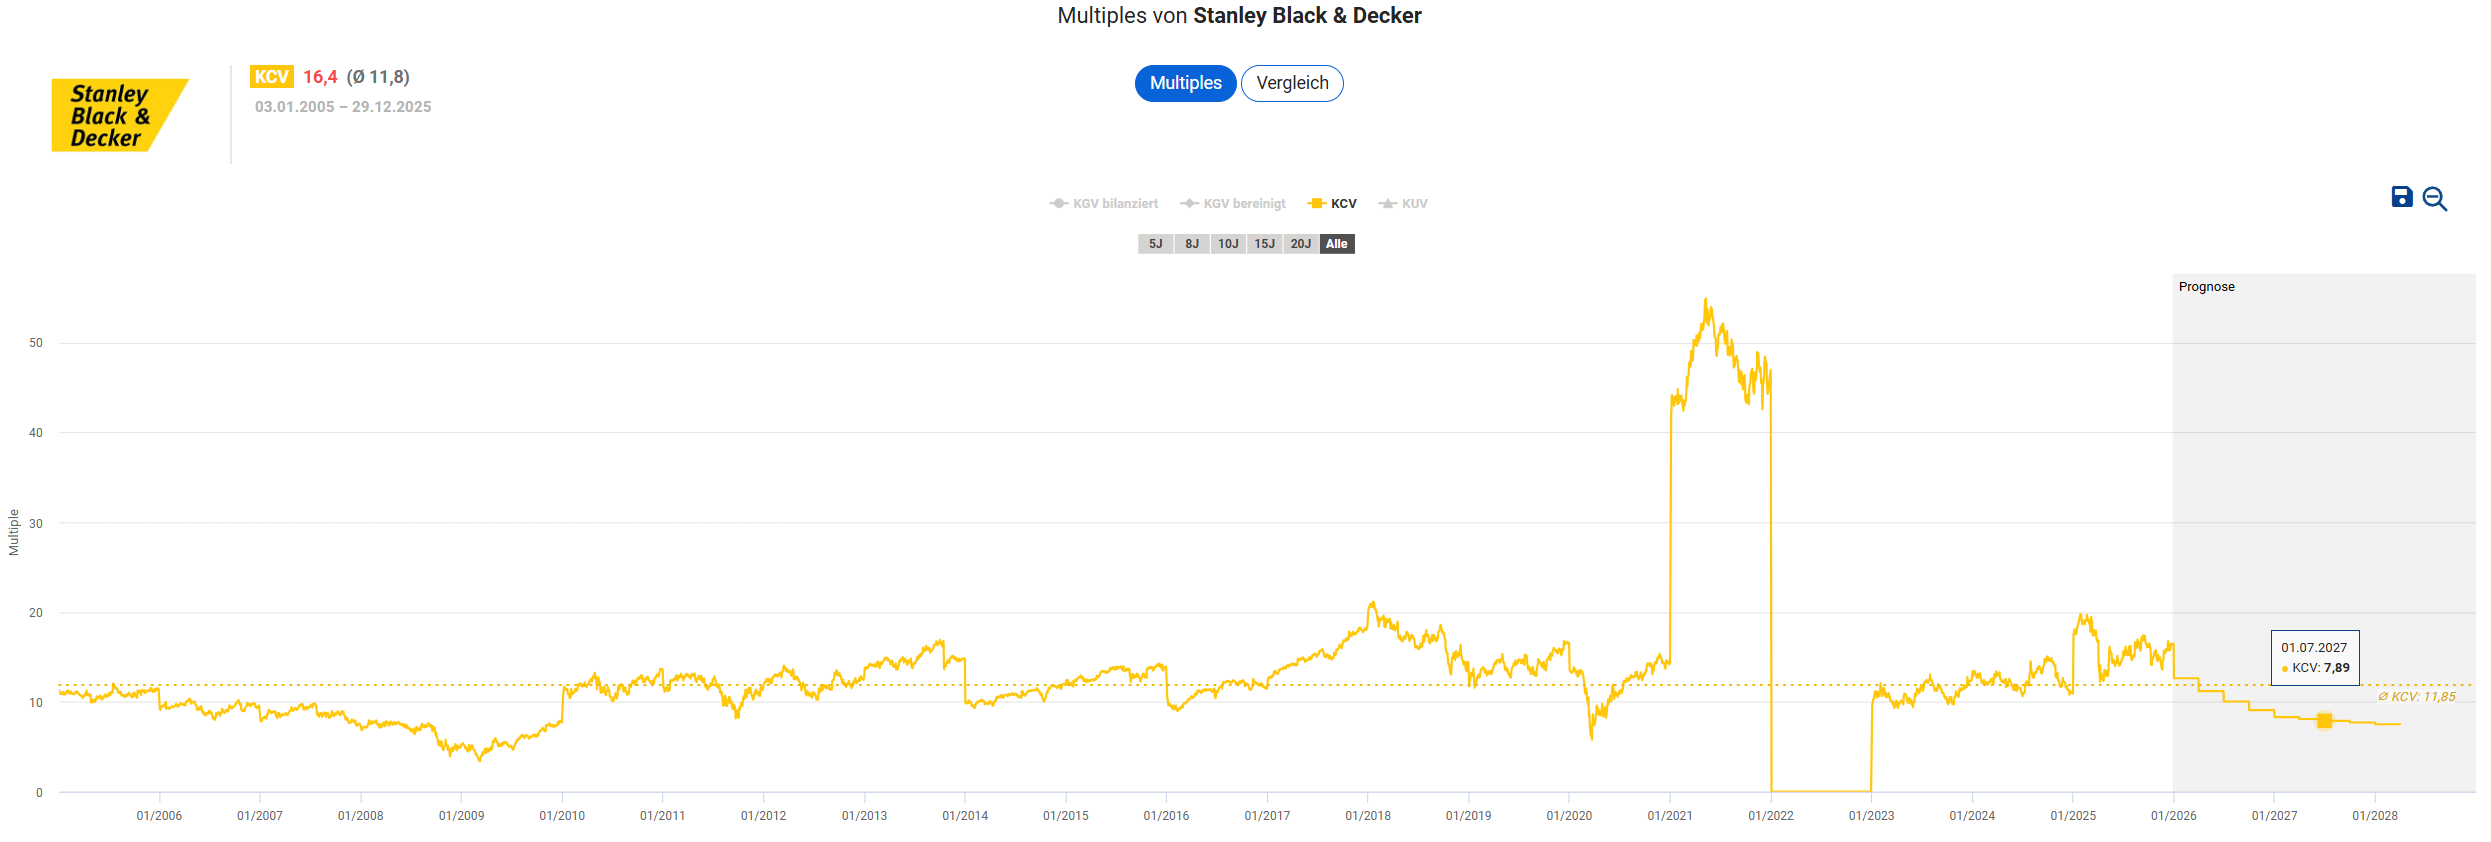Click the save chart disk icon
Viewport: 2491px width, 842px height.
(2401, 197)
